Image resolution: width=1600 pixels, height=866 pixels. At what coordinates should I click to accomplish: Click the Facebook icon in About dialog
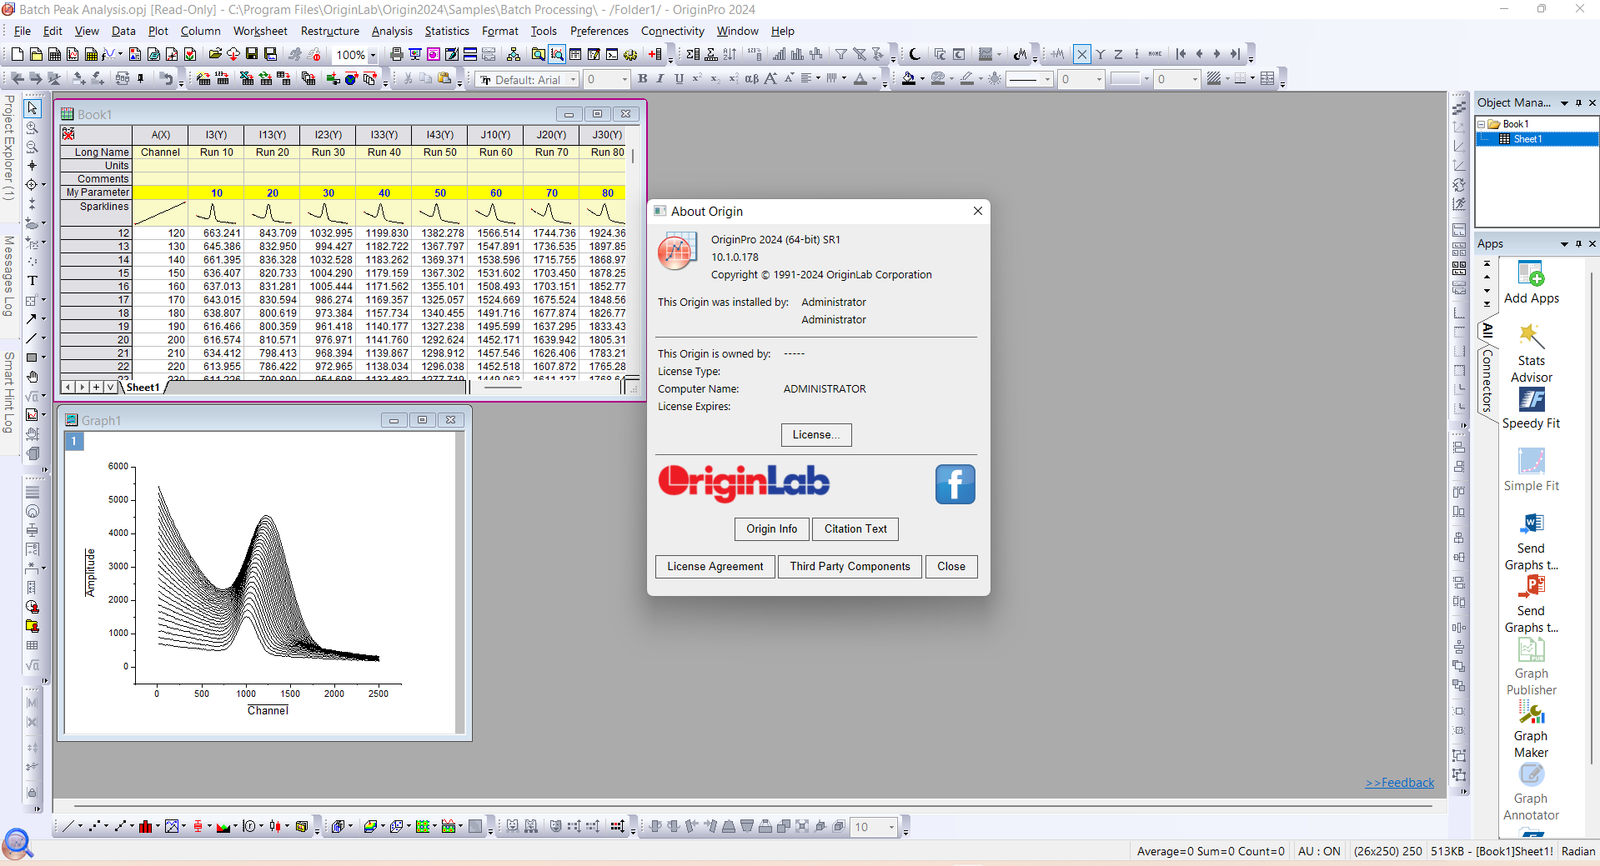point(955,484)
